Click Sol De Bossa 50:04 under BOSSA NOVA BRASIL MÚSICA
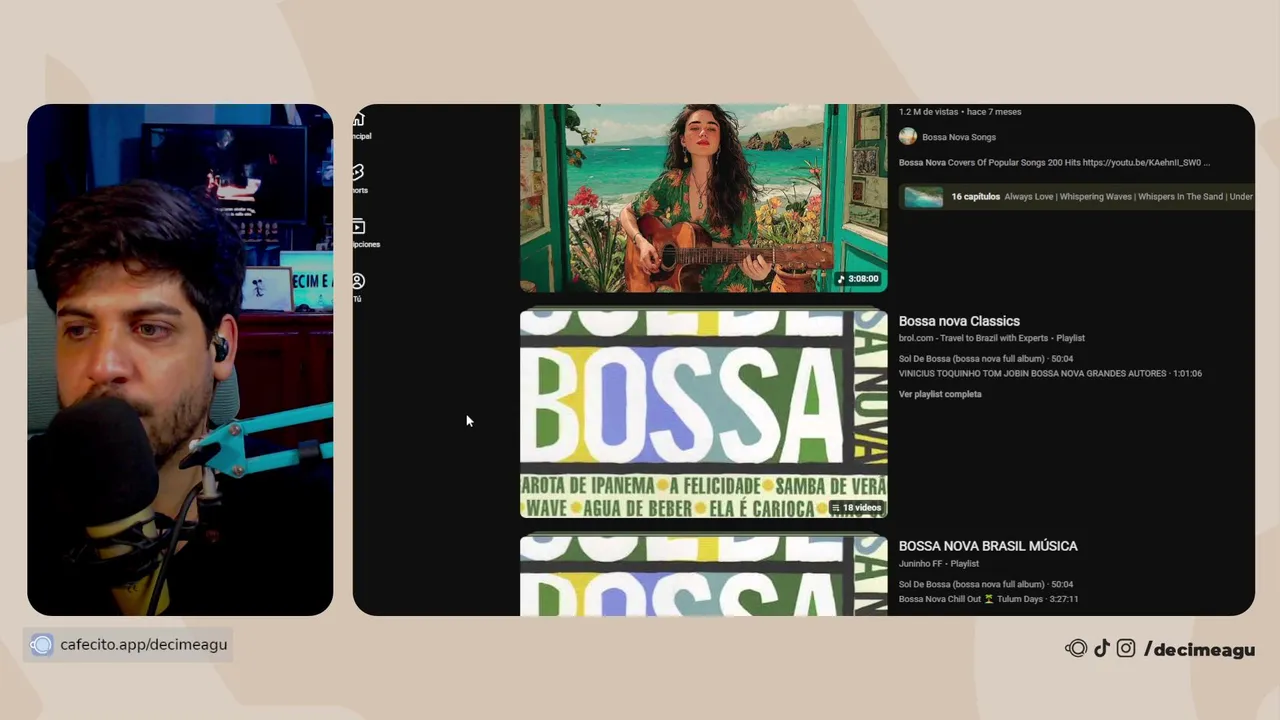 tap(986, 584)
